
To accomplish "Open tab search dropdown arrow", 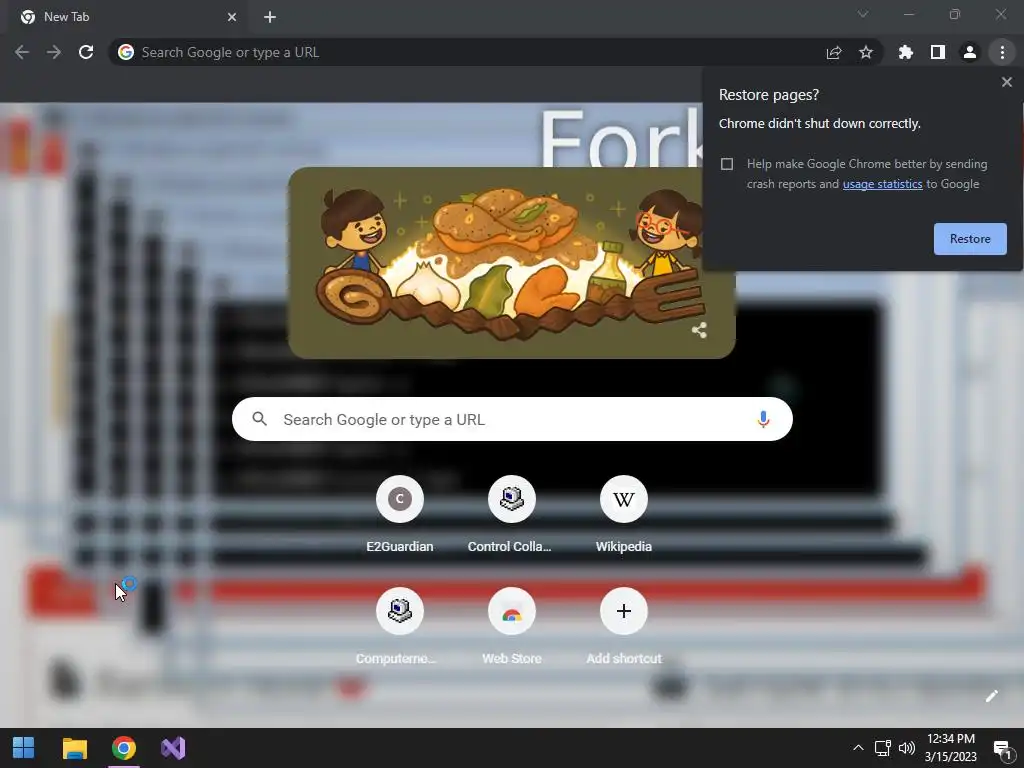I will point(863,14).
